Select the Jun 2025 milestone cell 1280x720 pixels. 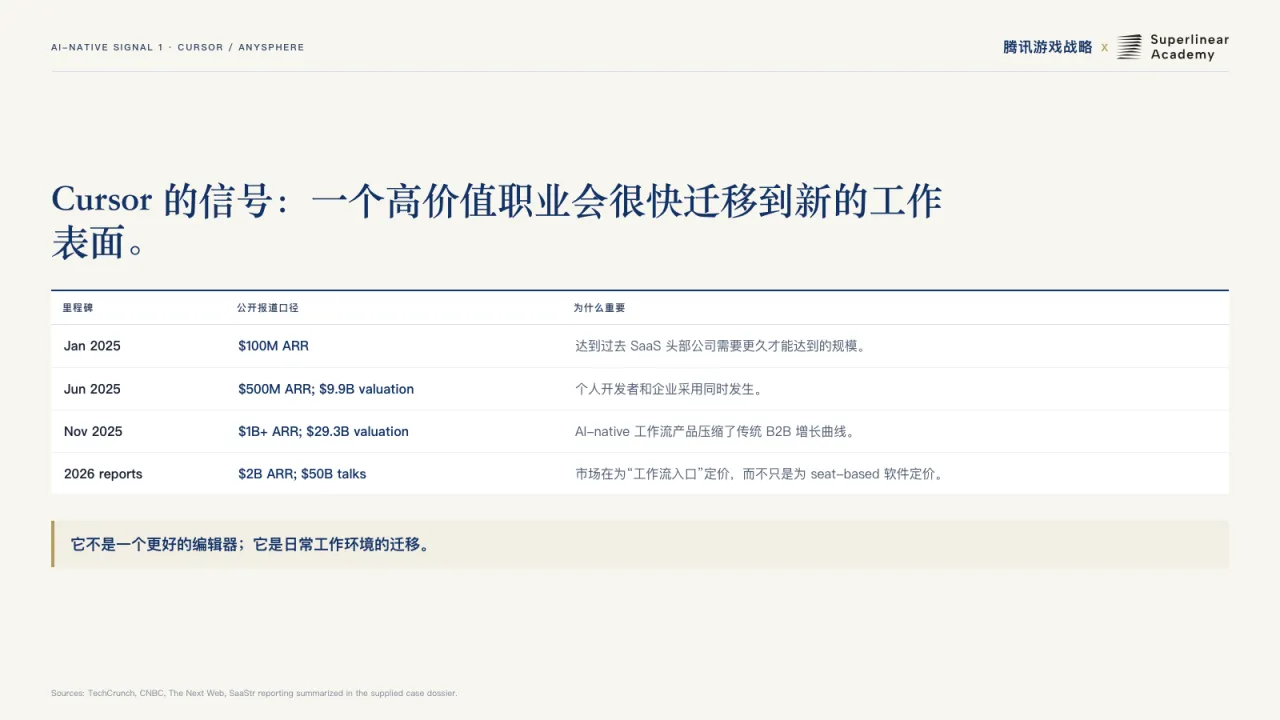[92, 389]
